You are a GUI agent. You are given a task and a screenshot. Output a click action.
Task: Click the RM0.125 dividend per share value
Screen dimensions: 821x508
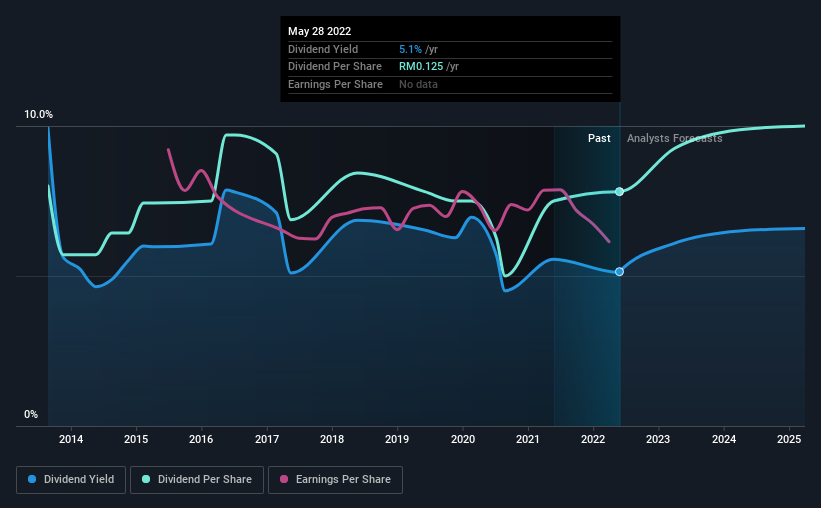point(421,67)
